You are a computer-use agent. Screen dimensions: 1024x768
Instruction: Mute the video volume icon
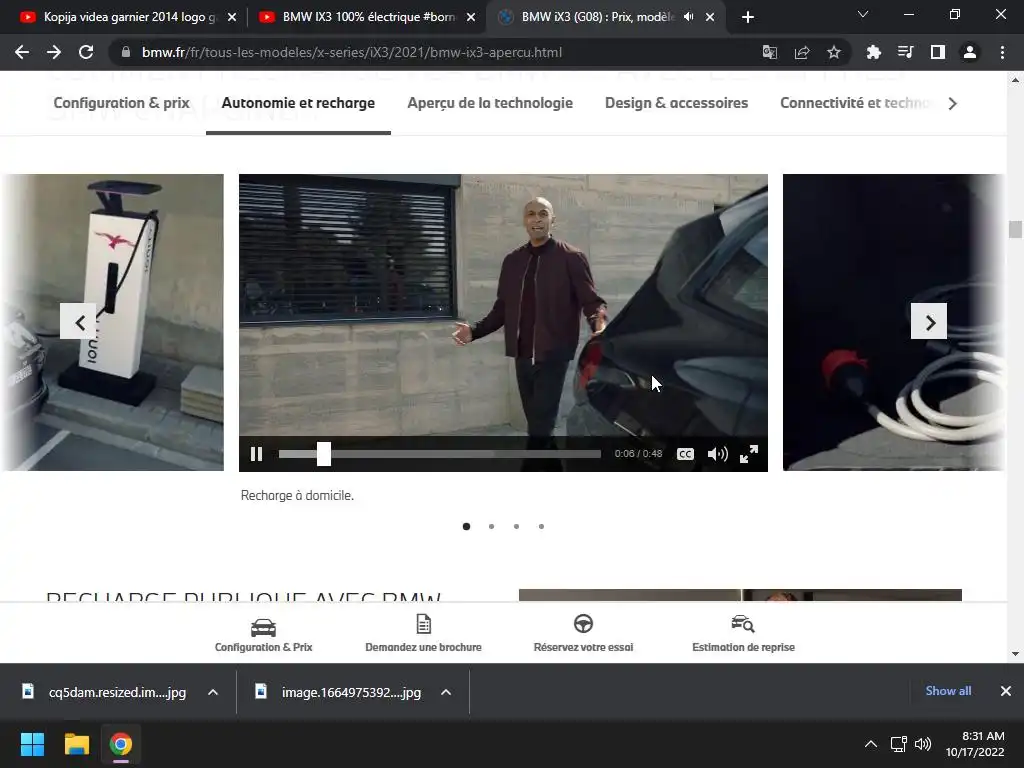717,454
